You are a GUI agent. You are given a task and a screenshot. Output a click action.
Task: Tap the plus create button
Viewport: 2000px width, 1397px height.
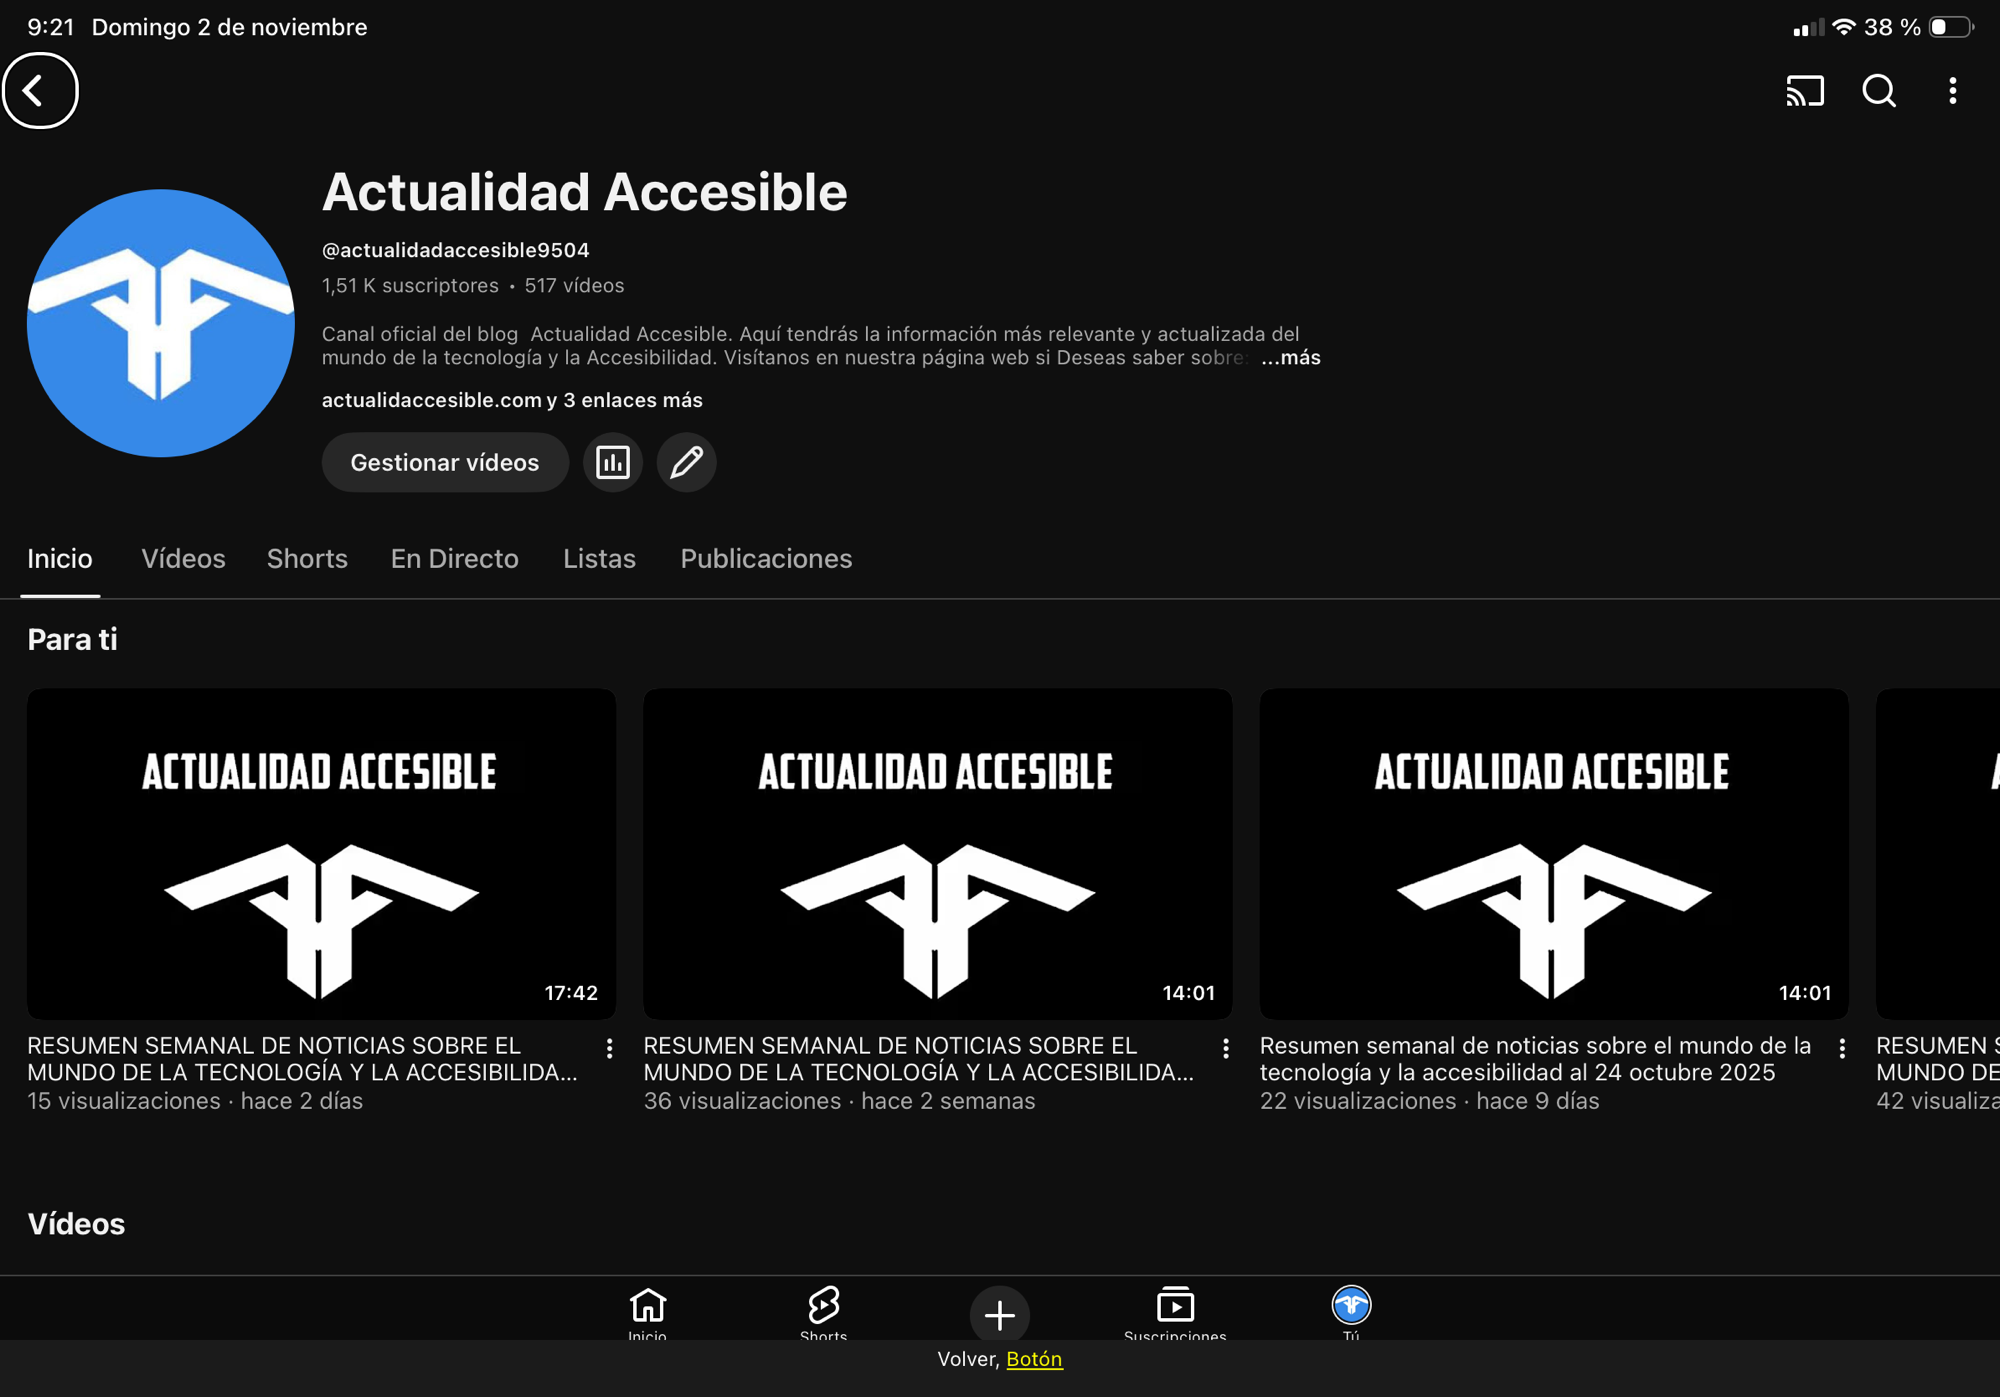tap(999, 1314)
